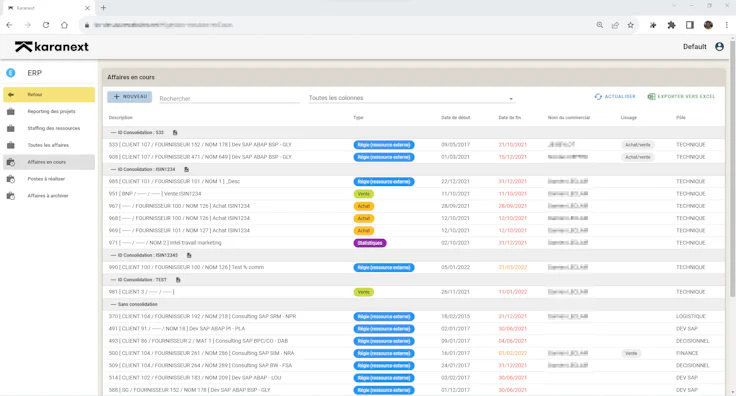Click the Actualiser refresh icon
This screenshot has height=396, width=736.
tap(598, 97)
